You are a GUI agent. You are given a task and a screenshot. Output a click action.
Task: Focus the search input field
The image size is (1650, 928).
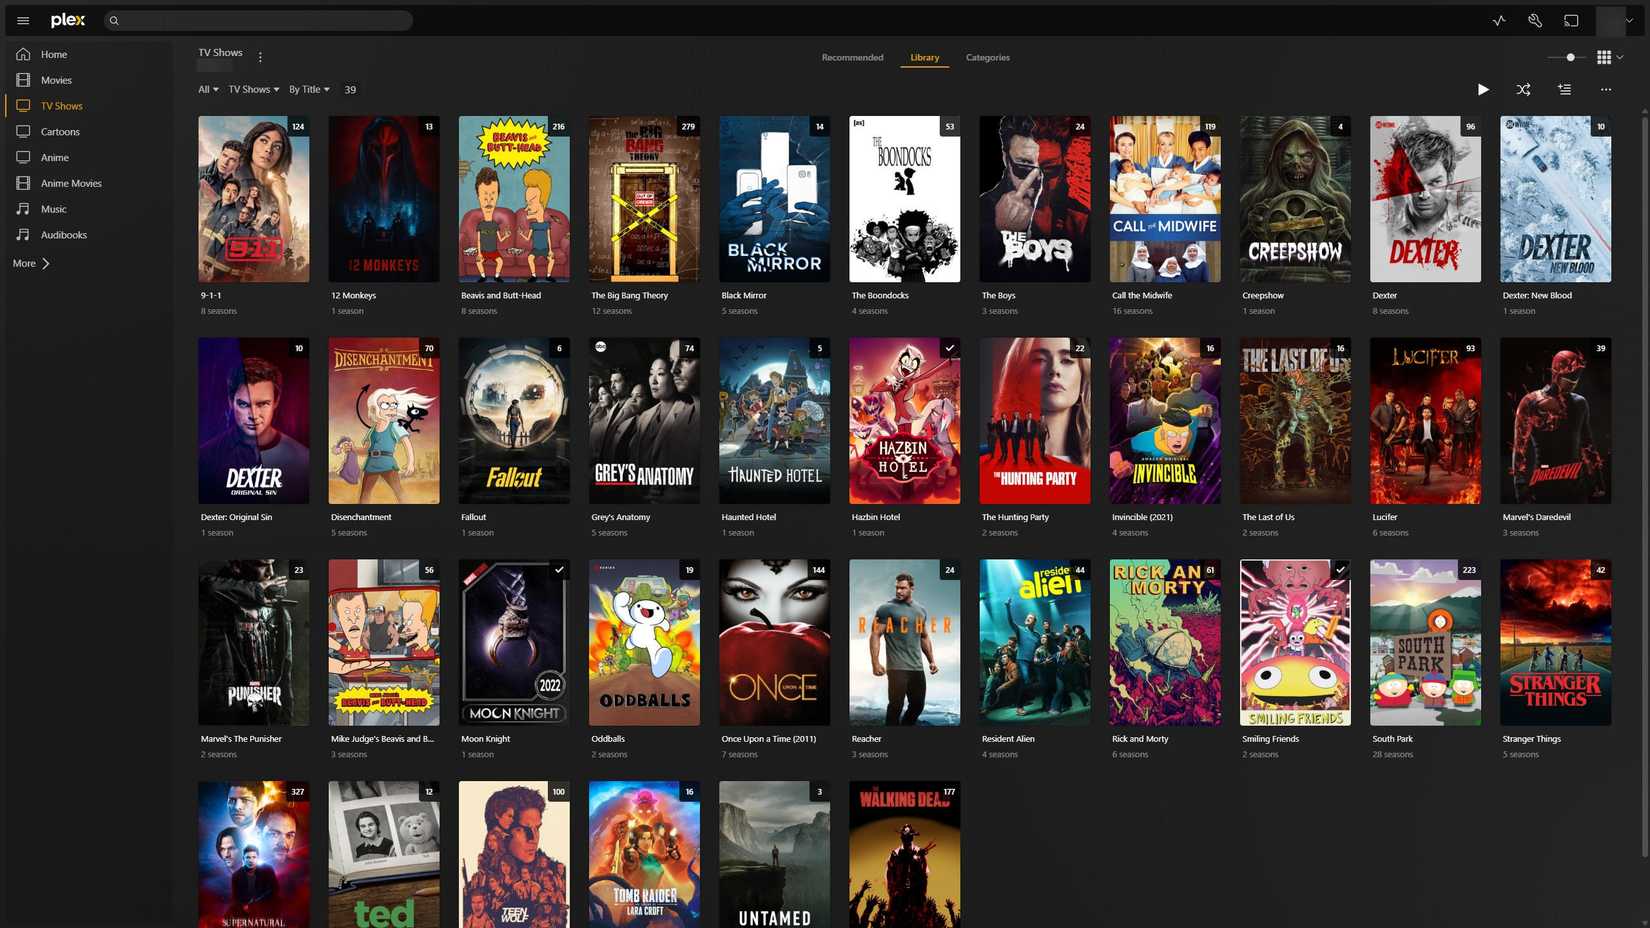(x=259, y=20)
